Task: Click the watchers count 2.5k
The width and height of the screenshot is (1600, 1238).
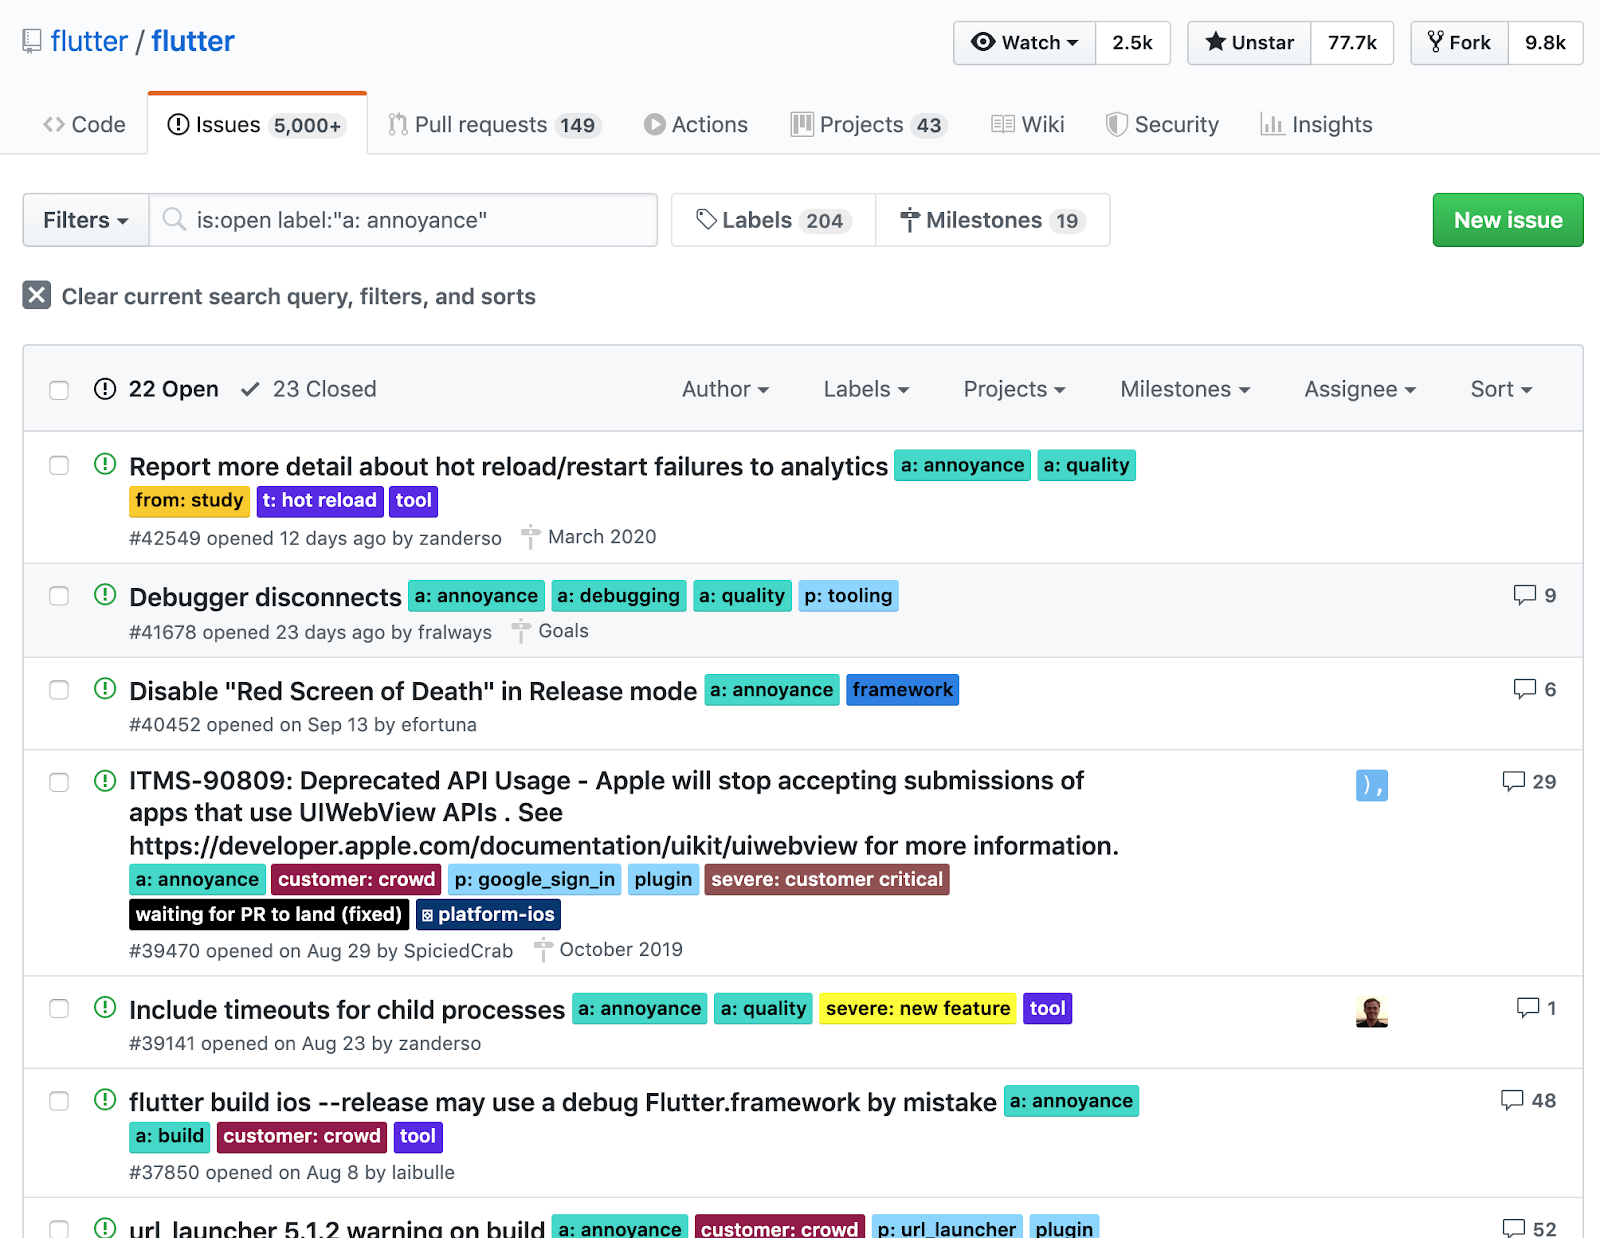Action: pos(1133,43)
